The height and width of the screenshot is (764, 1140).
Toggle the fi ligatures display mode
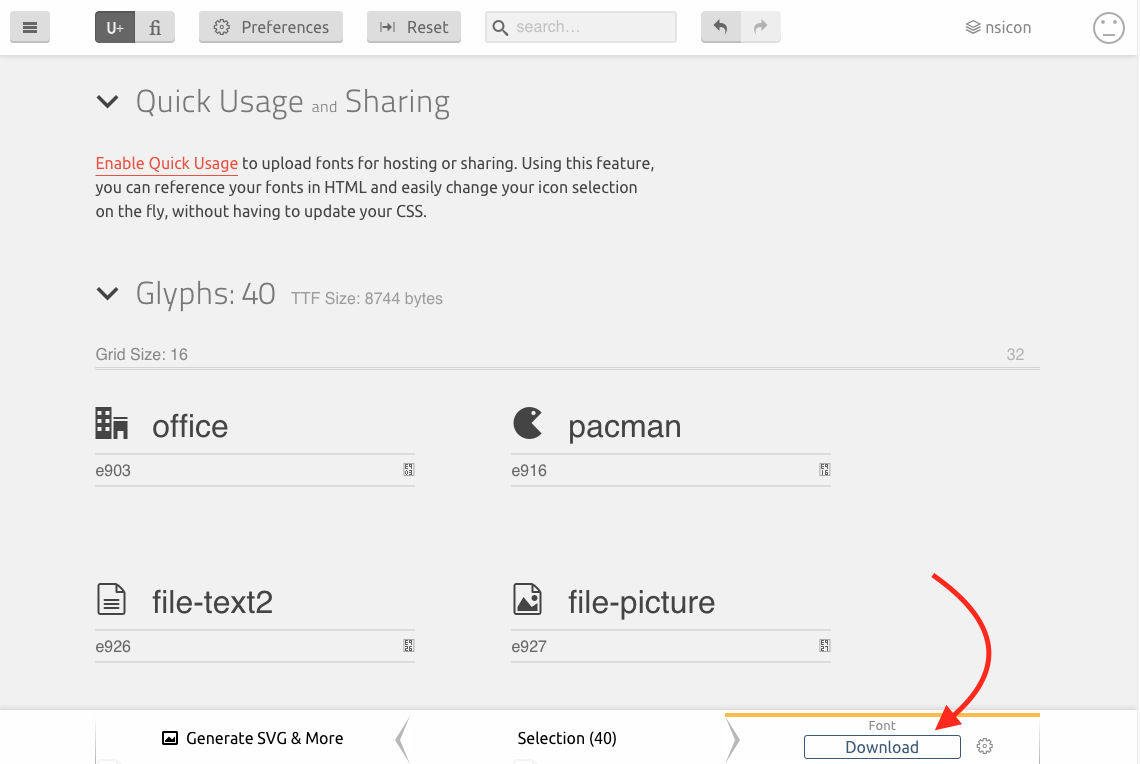(155, 28)
